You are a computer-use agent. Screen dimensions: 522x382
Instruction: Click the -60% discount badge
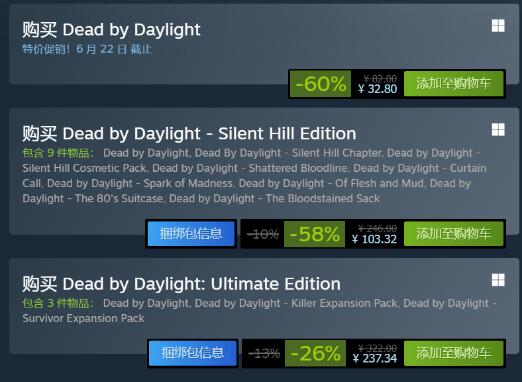click(x=320, y=84)
